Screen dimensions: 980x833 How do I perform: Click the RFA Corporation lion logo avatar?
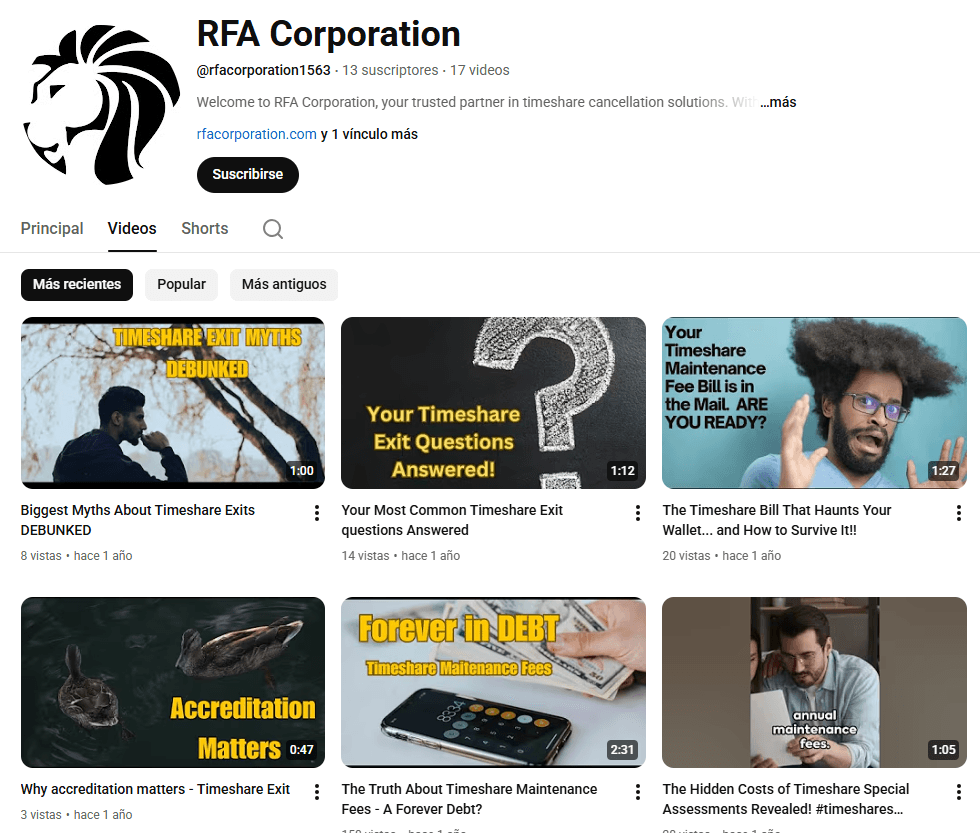click(x=101, y=104)
